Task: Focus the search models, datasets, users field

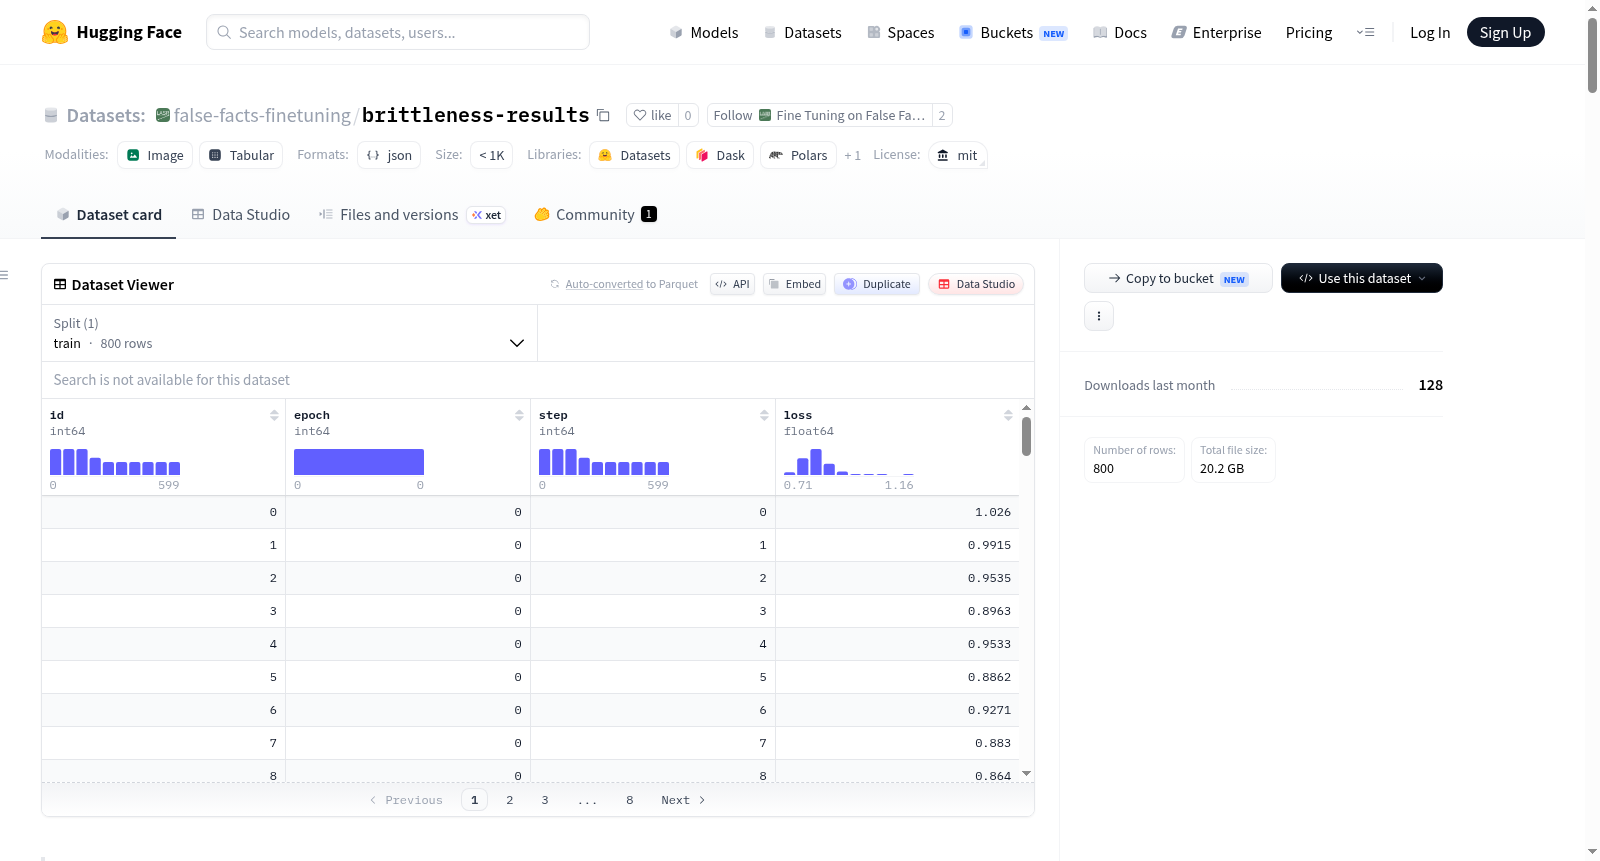Action: pyautogui.click(x=398, y=32)
